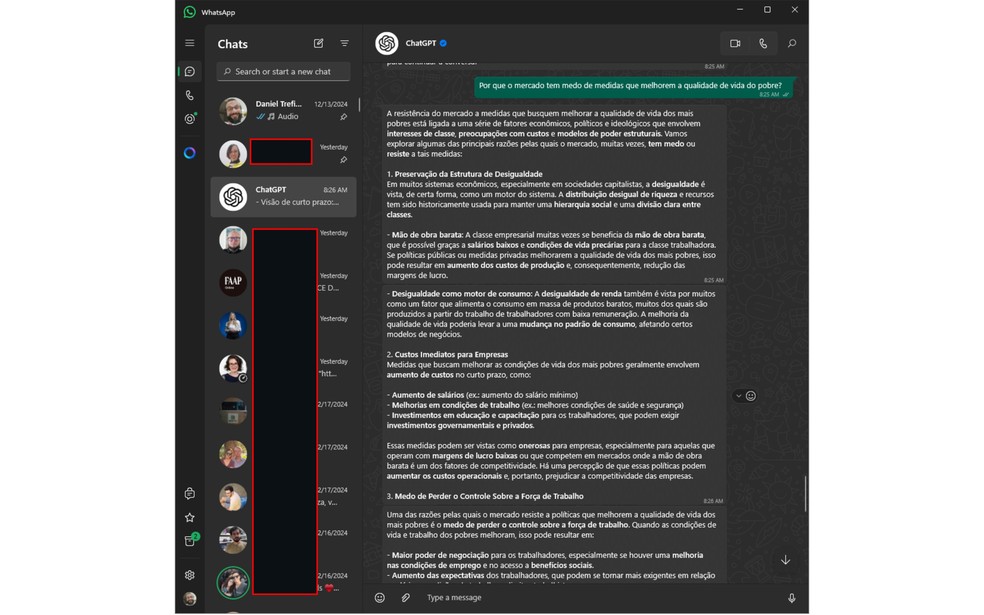Image resolution: width=984 pixels, height=615 pixels.
Task: Start a new chat with the pencil icon
Action: tap(318, 43)
